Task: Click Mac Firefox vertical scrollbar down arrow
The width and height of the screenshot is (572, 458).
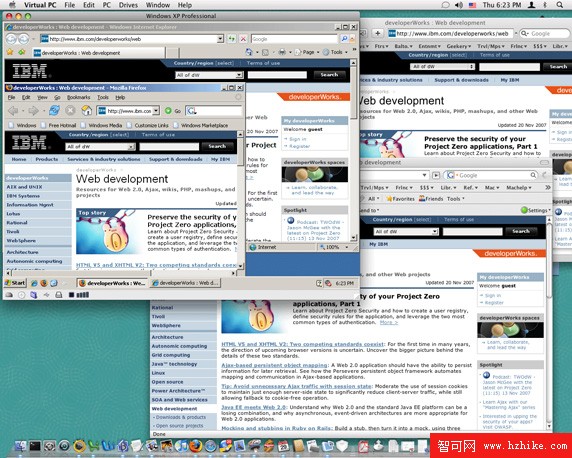Action: (x=549, y=426)
